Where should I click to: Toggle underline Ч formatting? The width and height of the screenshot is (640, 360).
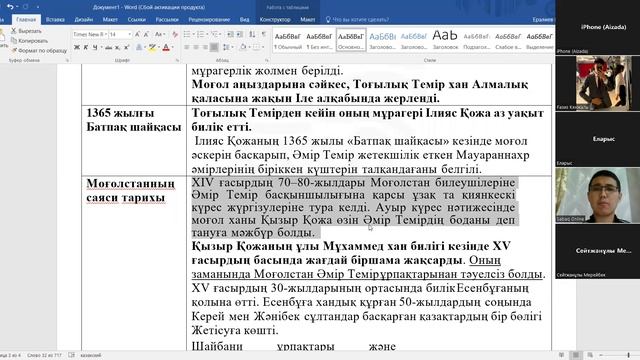(x=95, y=47)
